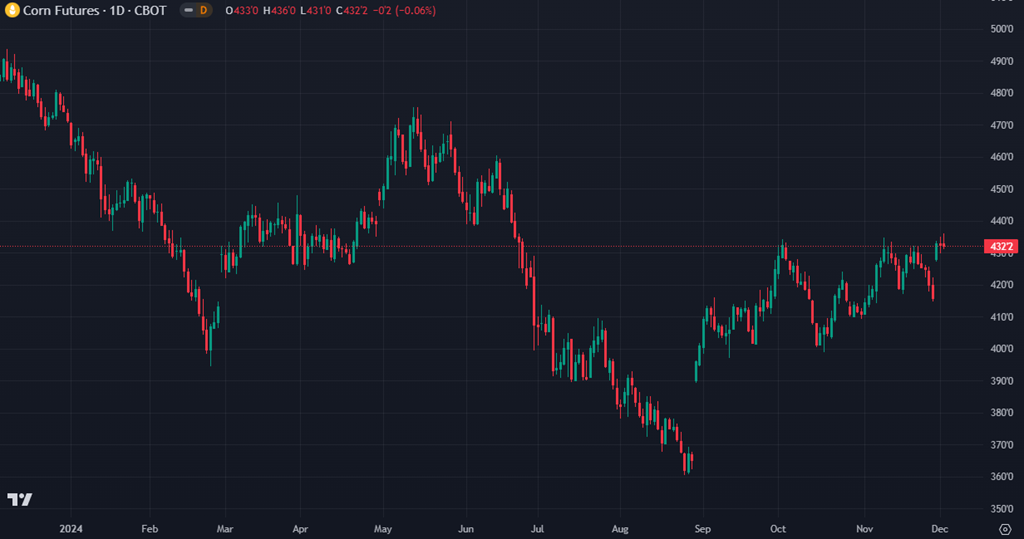The image size is (1024, 539).
Task: Click the open price value O433'0
Action: (242, 10)
